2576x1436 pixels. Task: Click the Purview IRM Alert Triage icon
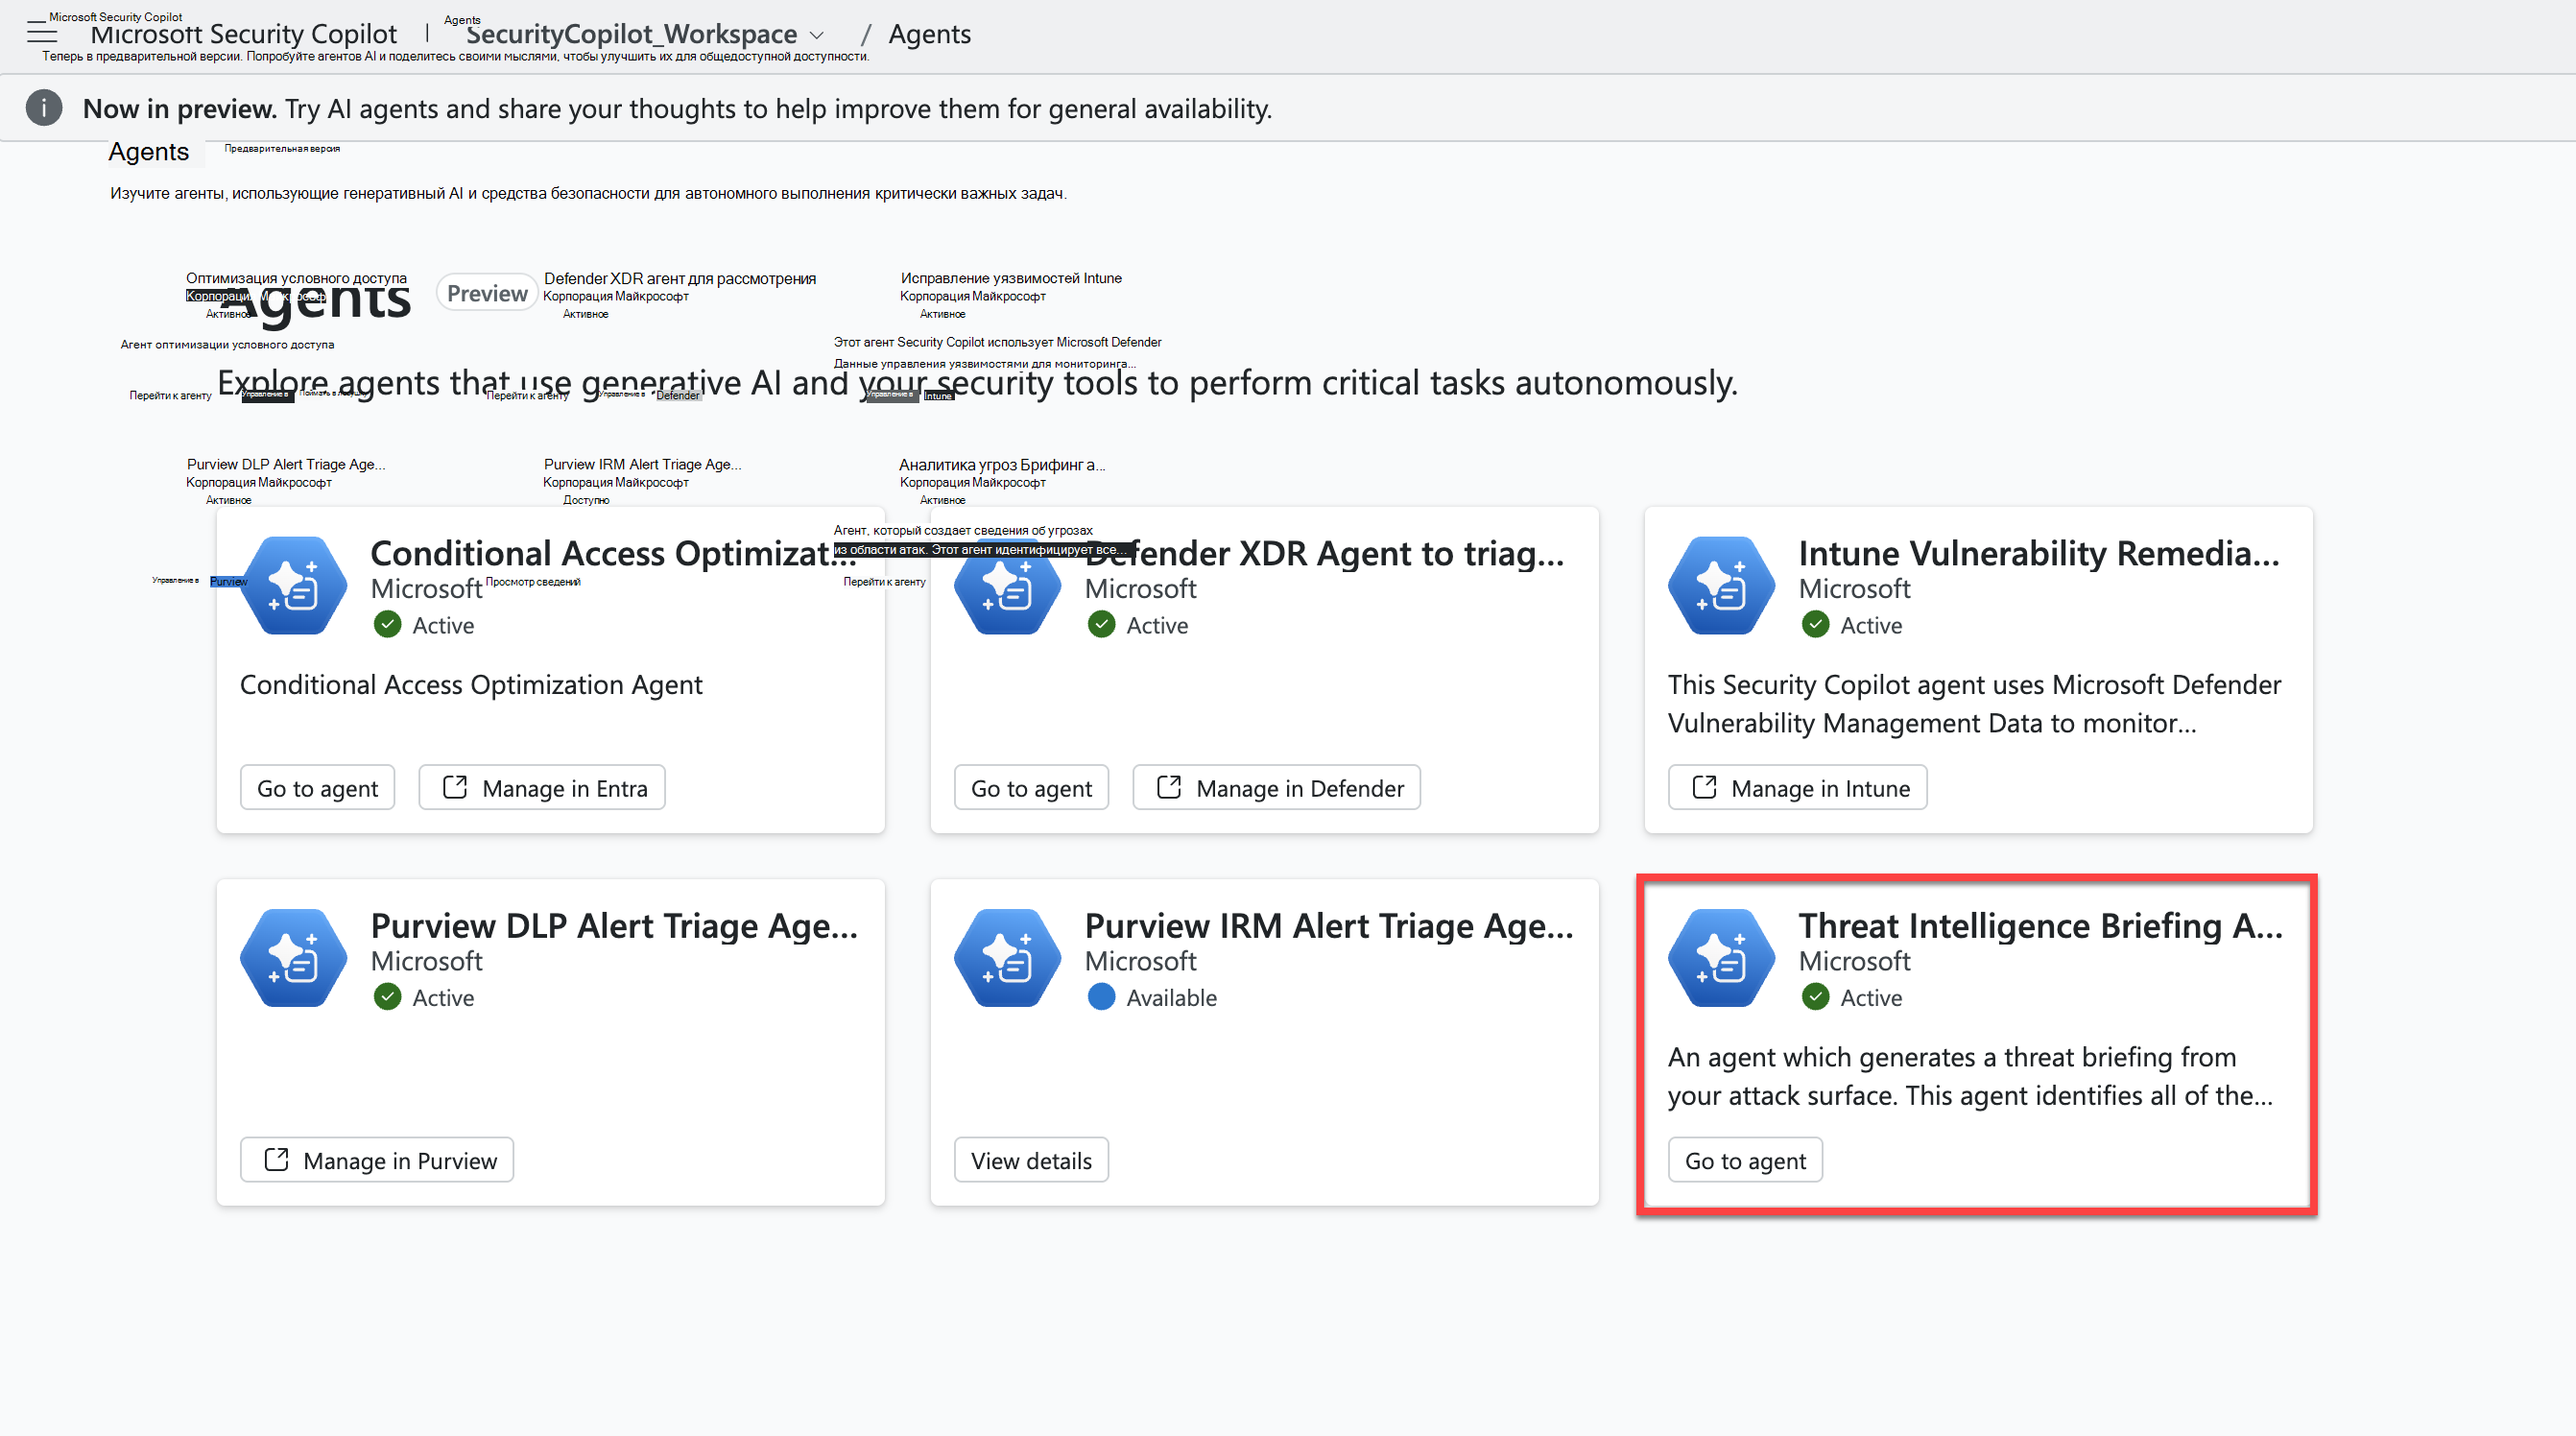click(1007, 958)
